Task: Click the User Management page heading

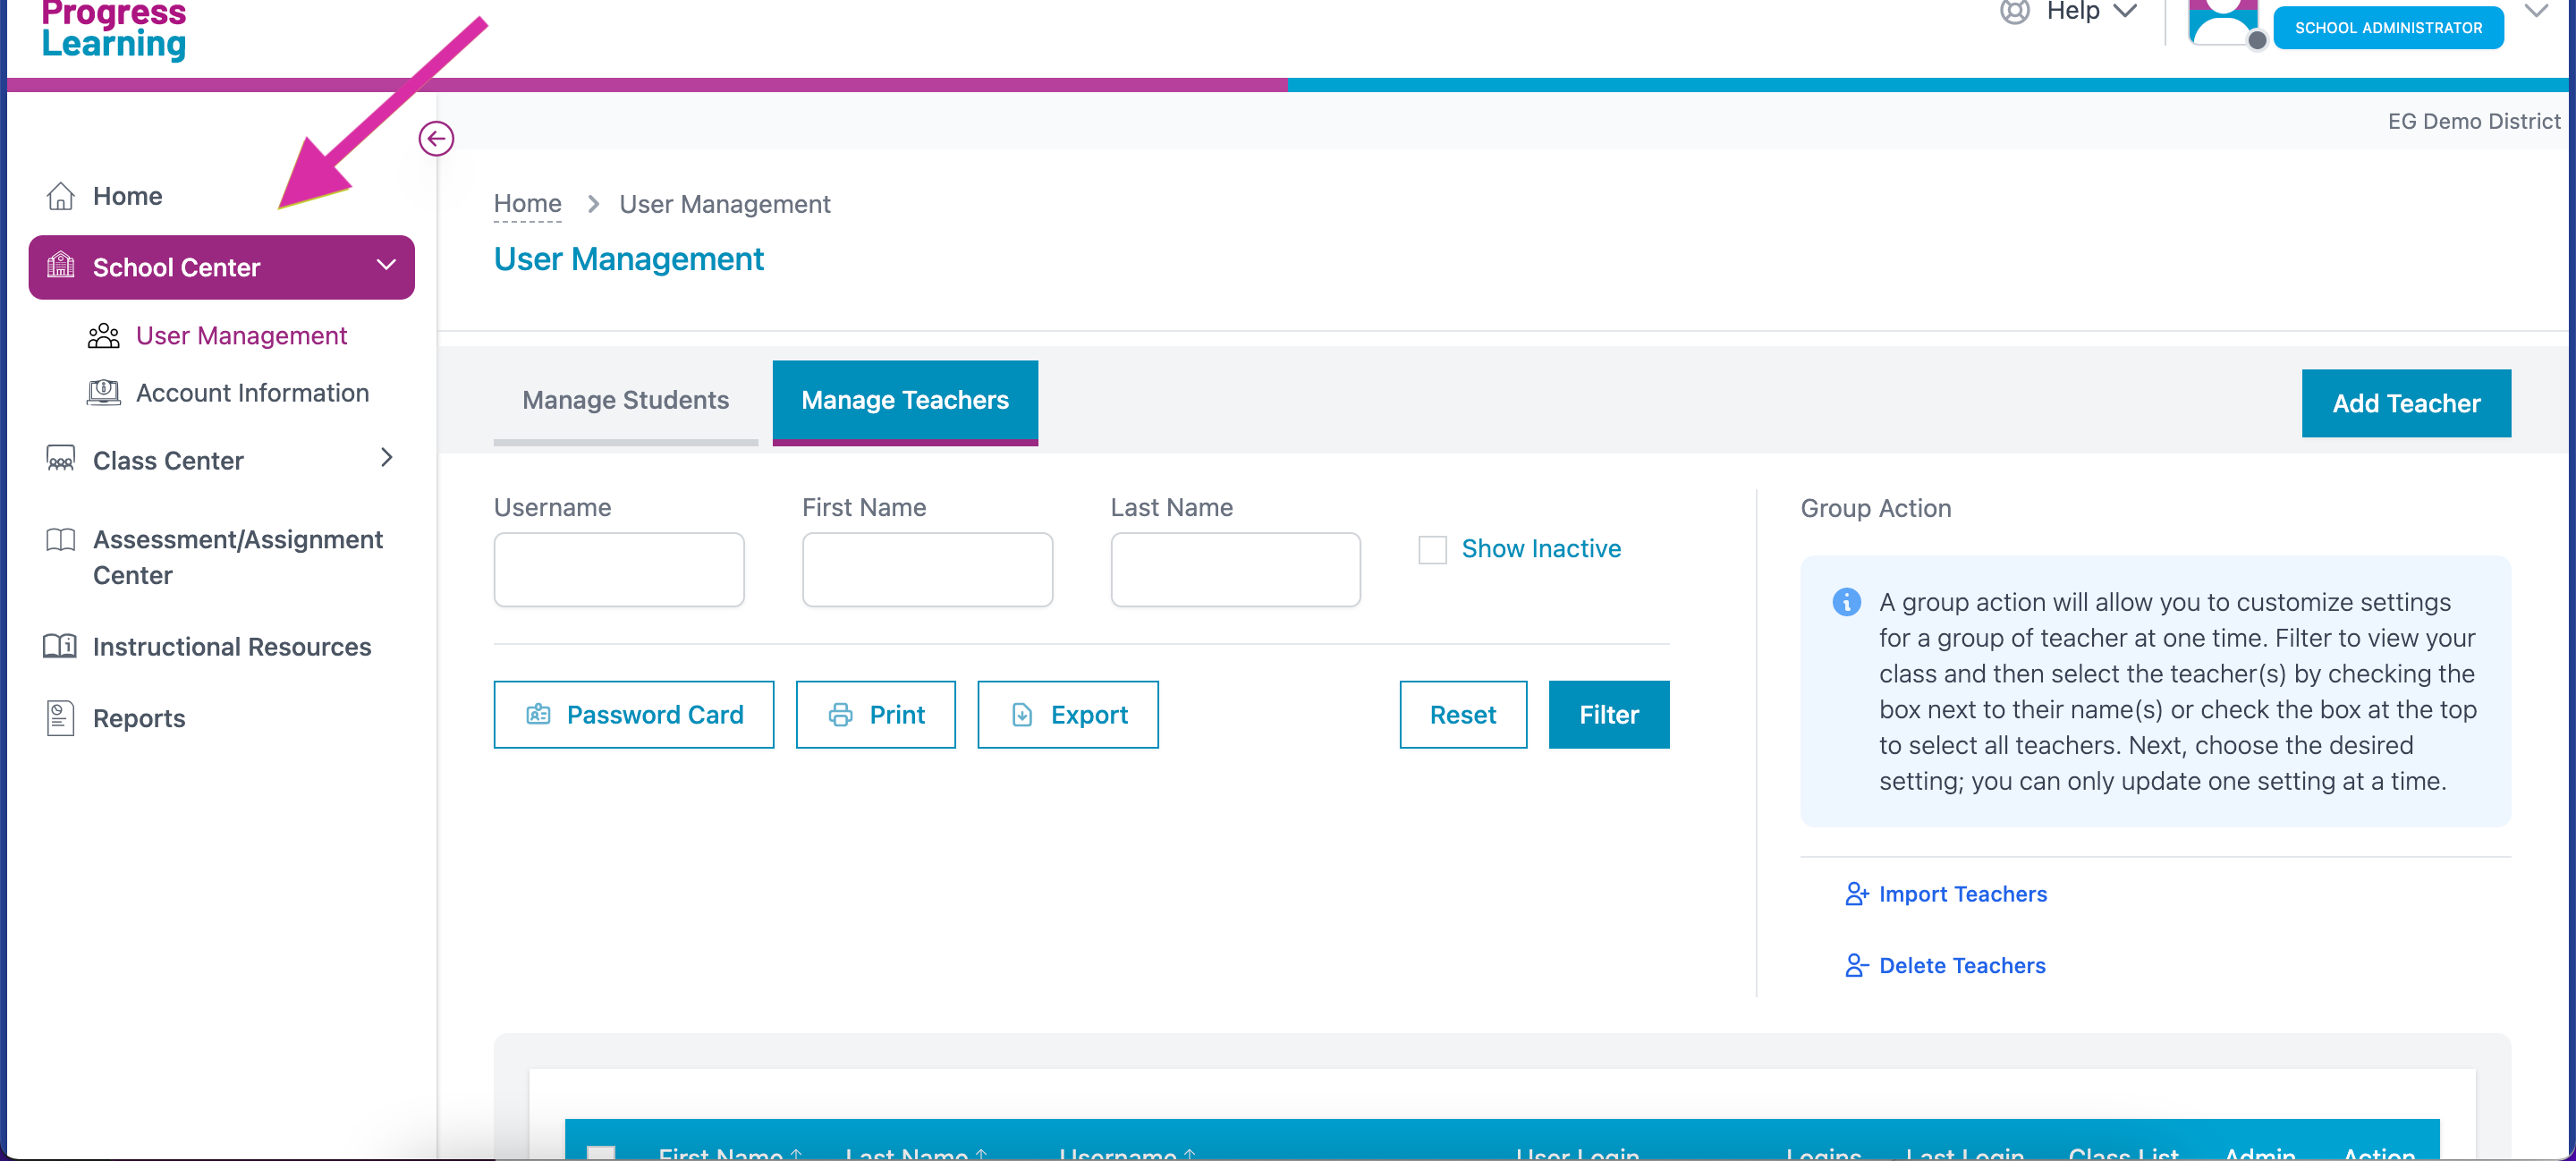Action: click(629, 260)
